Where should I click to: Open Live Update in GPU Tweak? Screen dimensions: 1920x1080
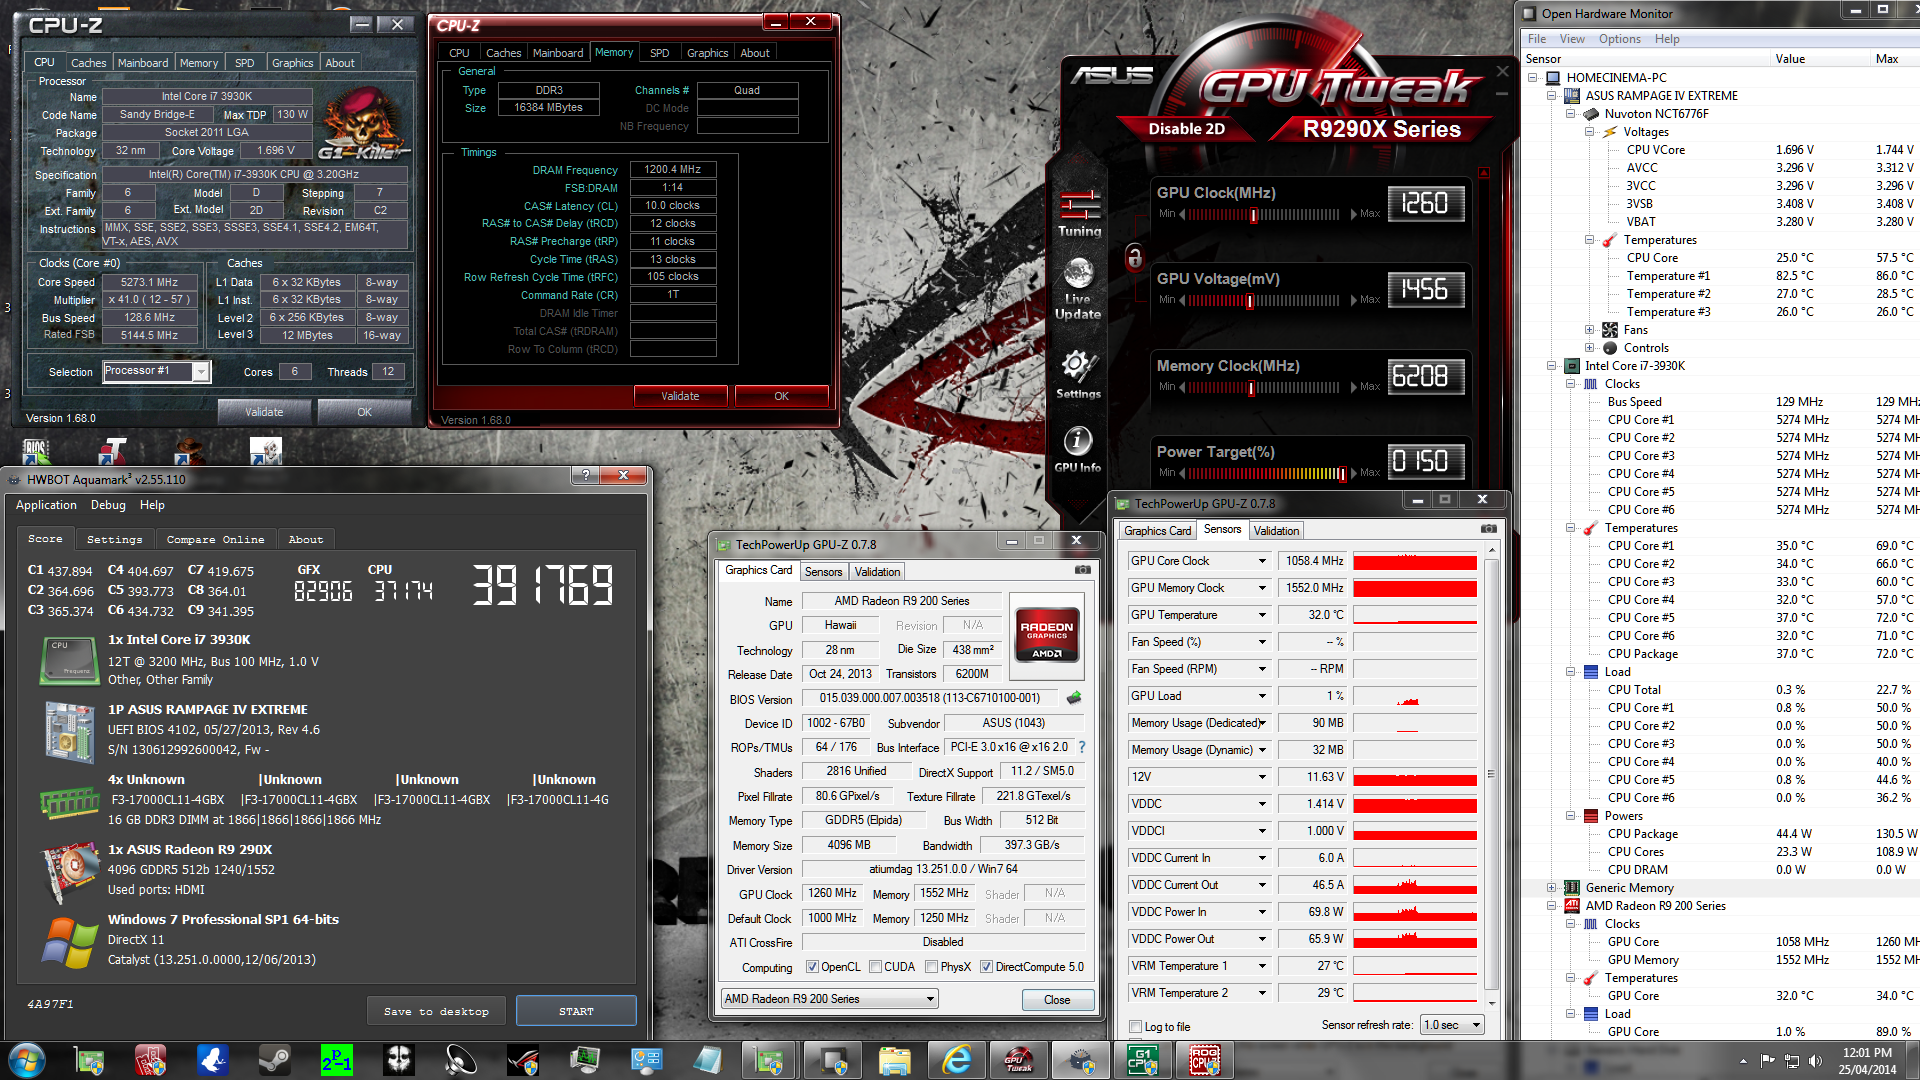(x=1078, y=288)
